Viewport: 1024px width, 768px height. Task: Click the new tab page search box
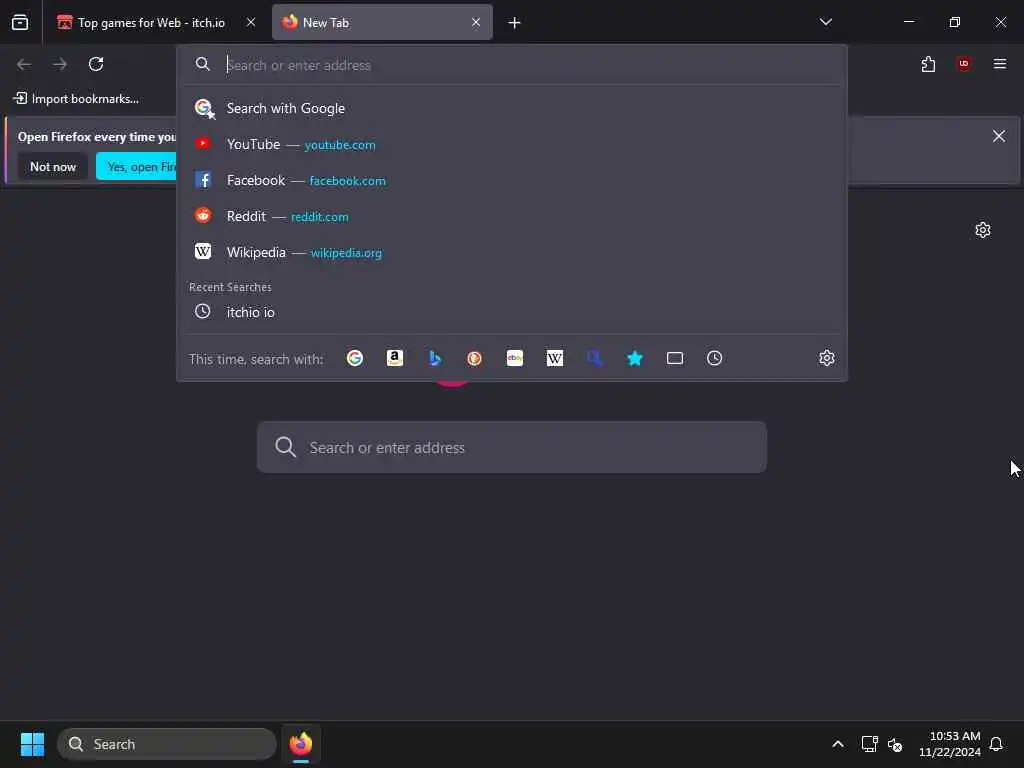click(x=511, y=447)
